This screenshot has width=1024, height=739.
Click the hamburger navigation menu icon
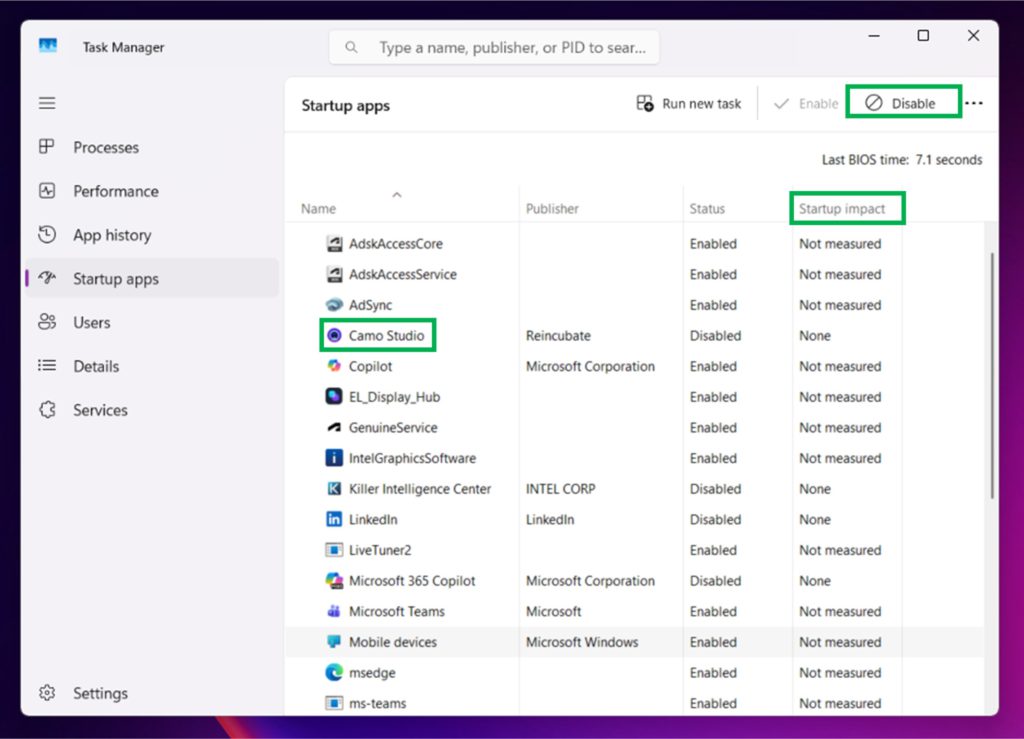[47, 103]
